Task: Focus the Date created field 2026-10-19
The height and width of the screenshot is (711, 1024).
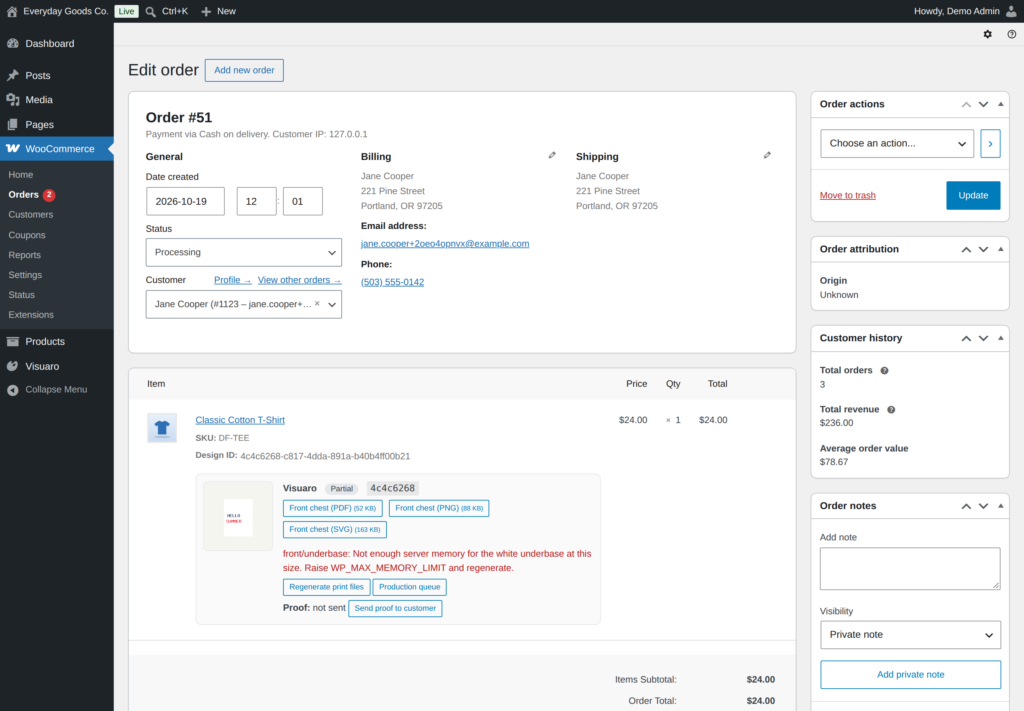Action: pyautogui.click(x=185, y=201)
